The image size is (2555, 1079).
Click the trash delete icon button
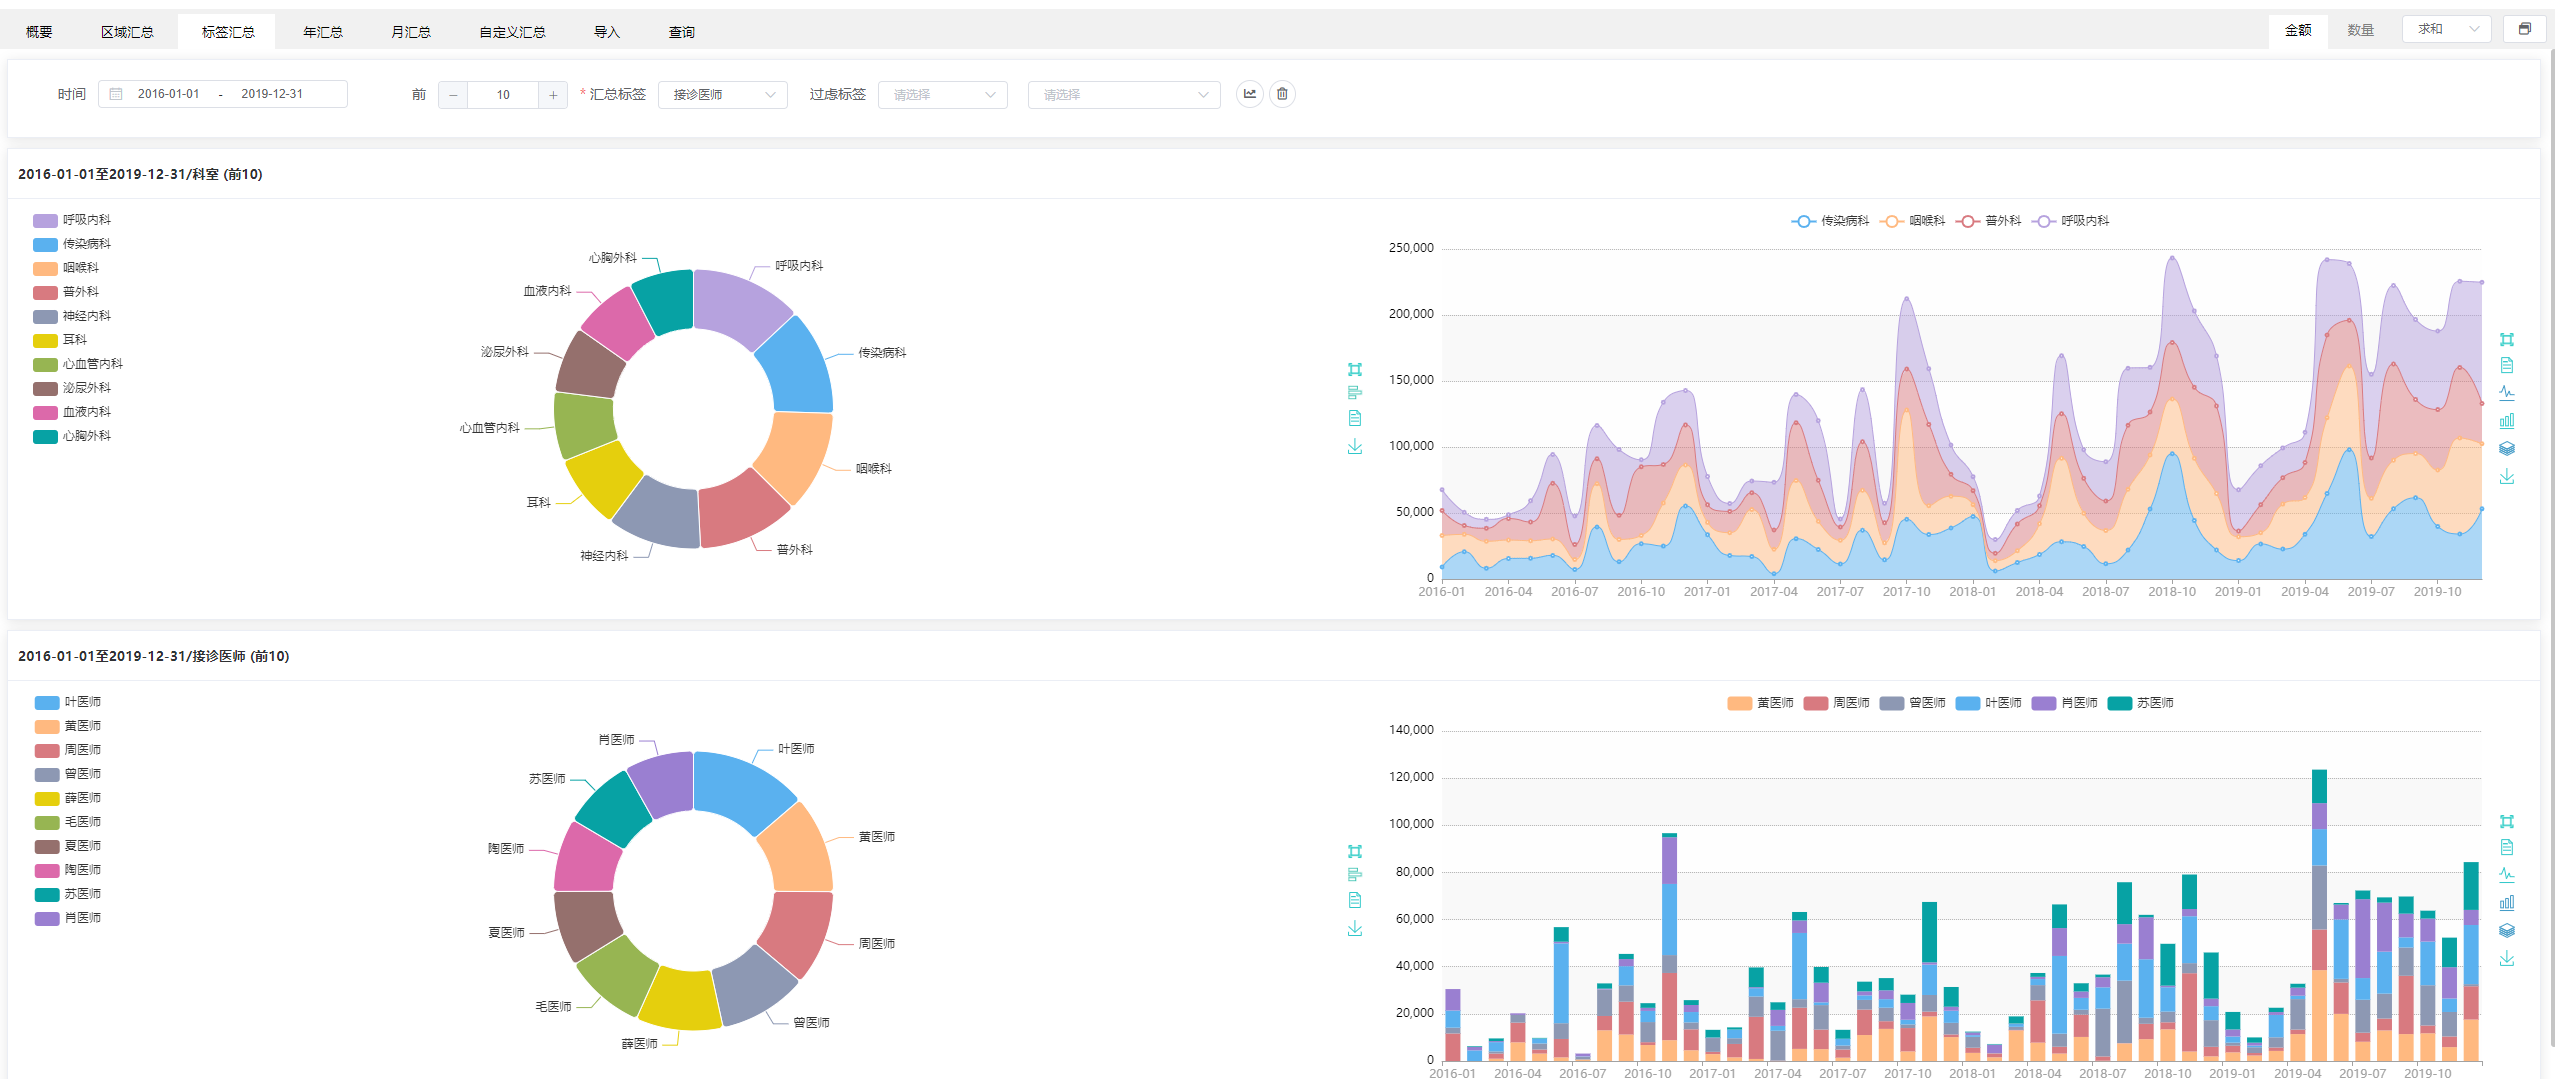(1282, 94)
